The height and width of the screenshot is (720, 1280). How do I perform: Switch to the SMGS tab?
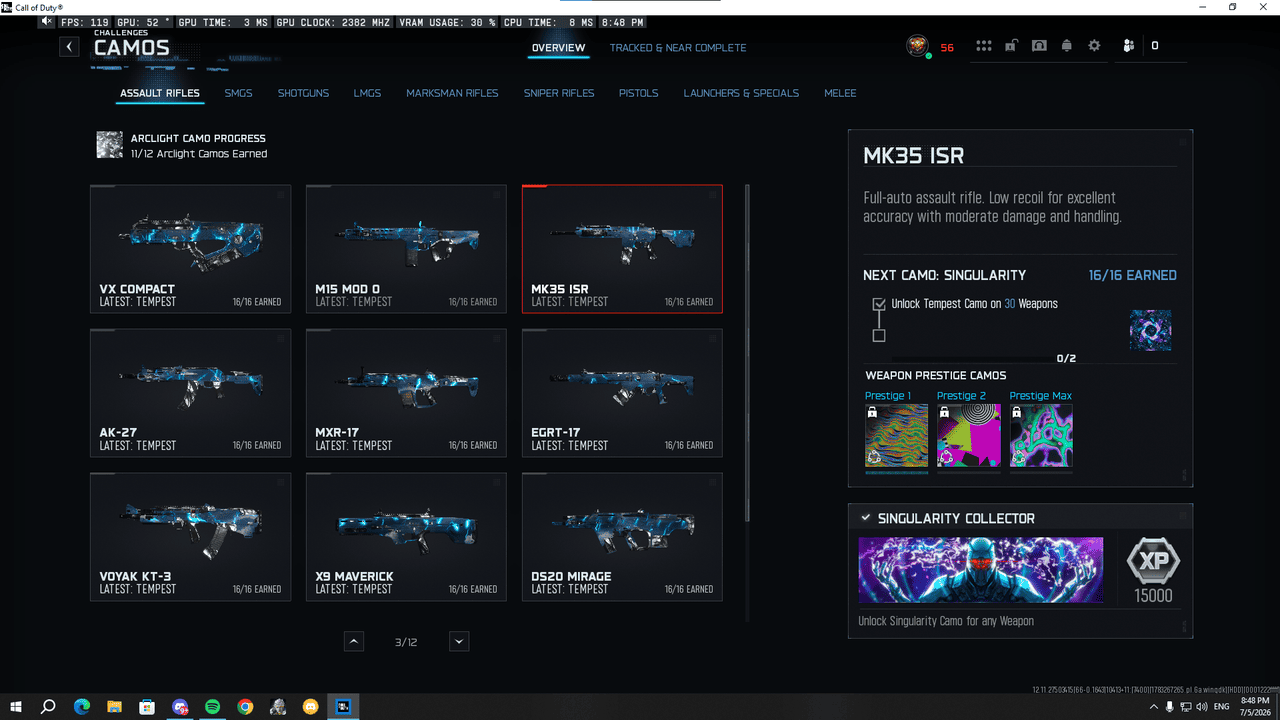pos(238,93)
